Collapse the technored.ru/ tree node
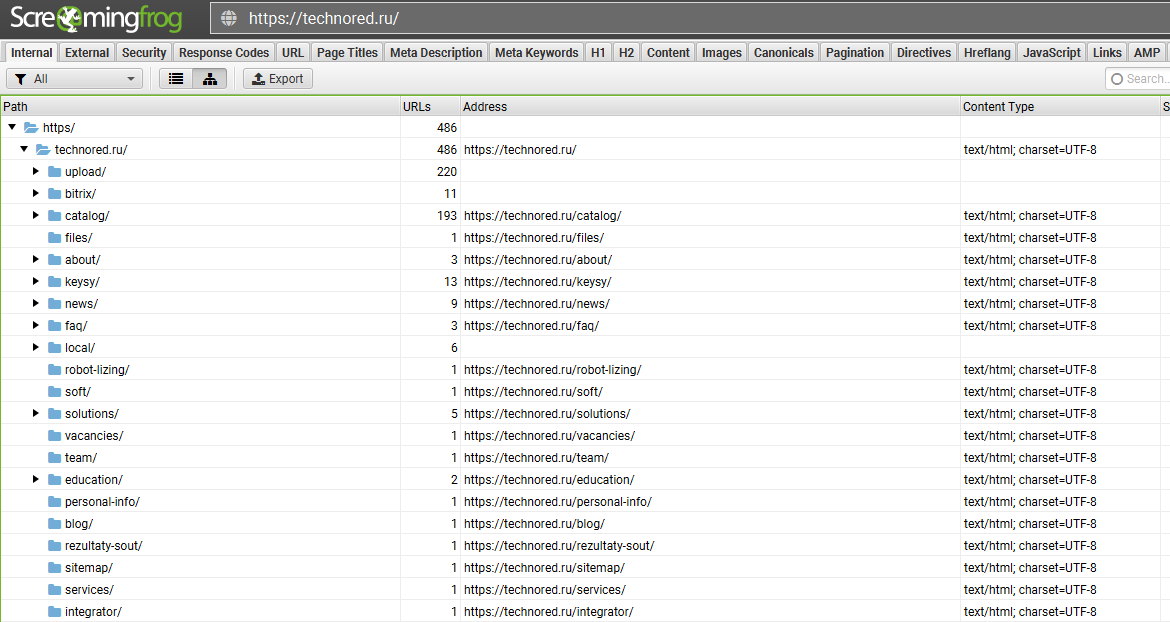The width and height of the screenshot is (1170, 622). [x=24, y=150]
